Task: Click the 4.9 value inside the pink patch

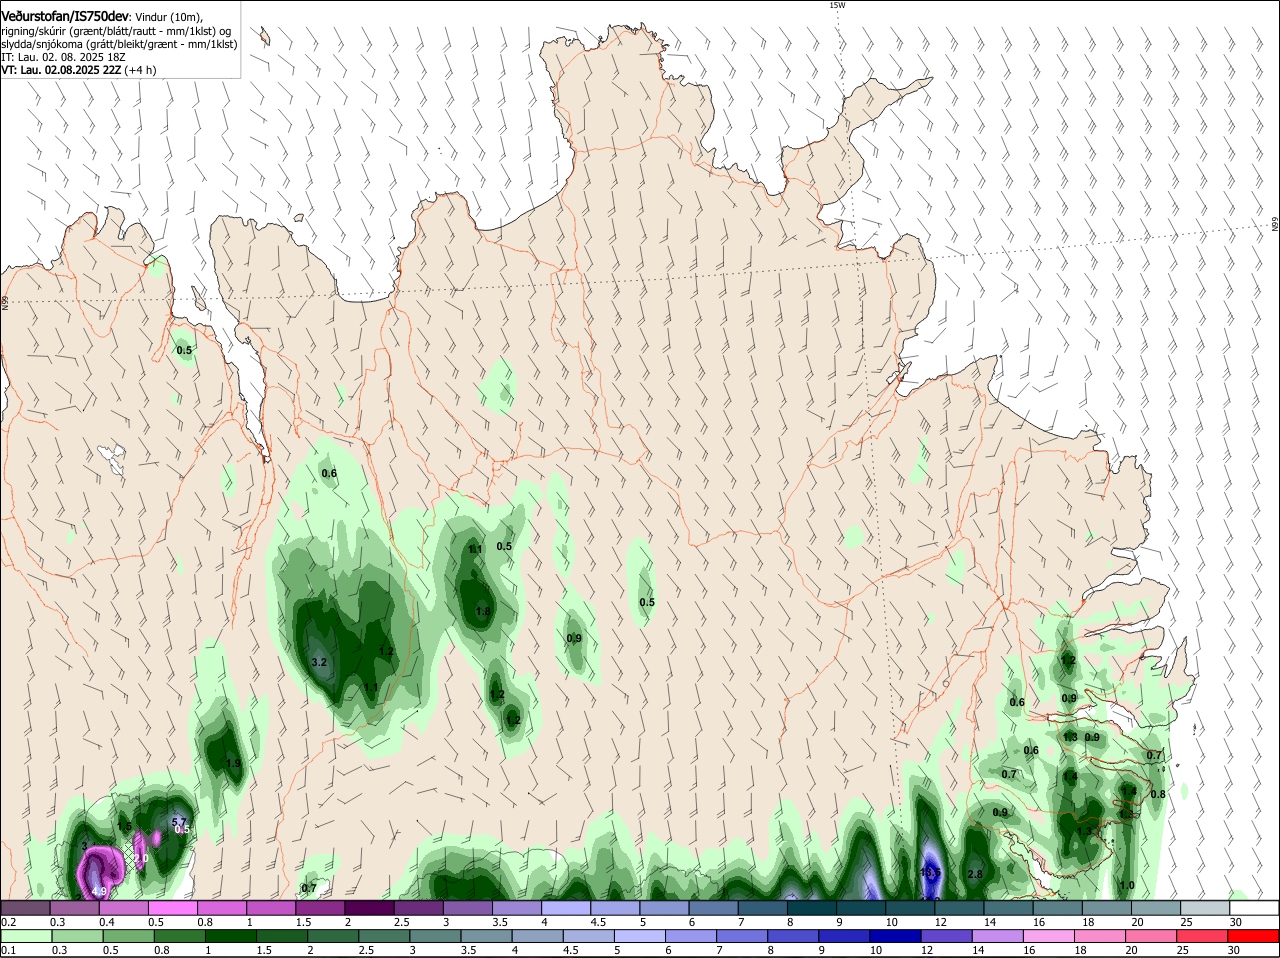Action: coord(99,891)
